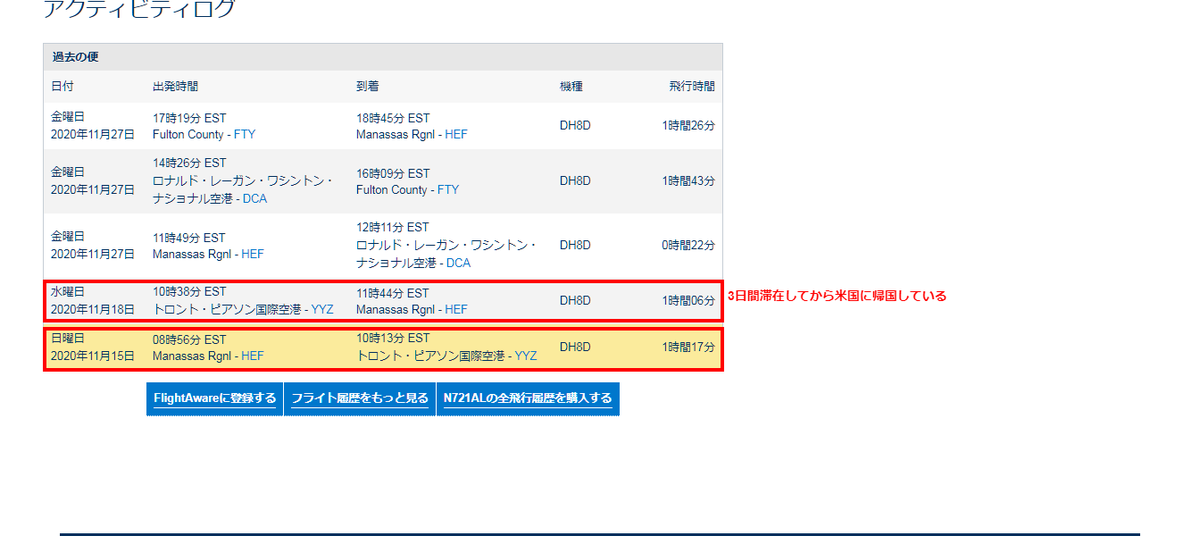This screenshot has width=1200, height=536.
Task: Select flight duration 1時間43分
Action: [x=688, y=180]
